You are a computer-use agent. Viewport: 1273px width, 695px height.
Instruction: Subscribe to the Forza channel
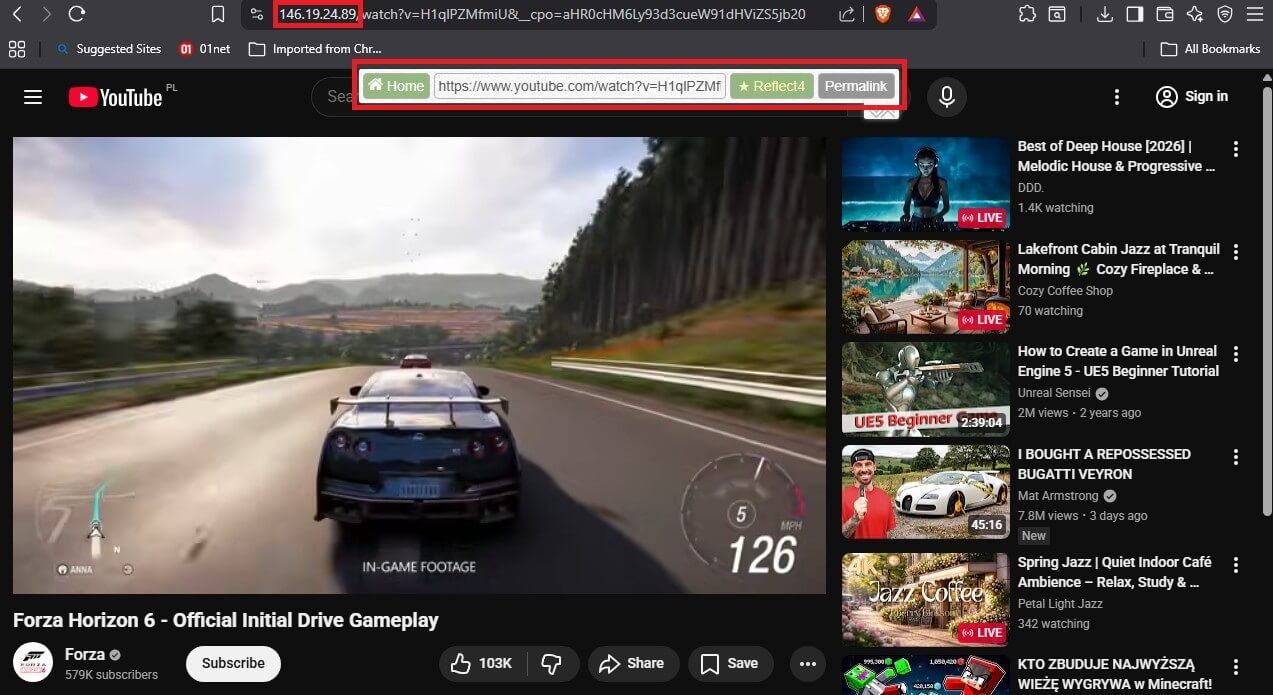232,663
